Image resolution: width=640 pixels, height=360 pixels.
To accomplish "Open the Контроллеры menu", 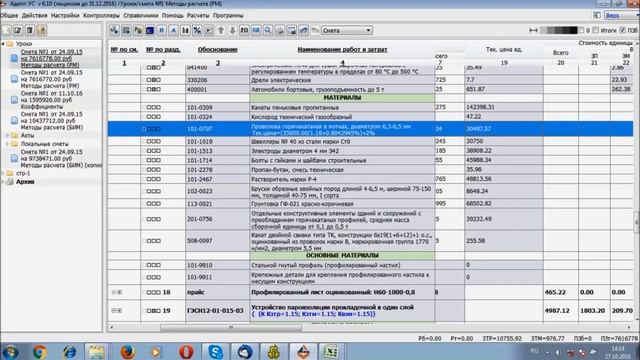I will tap(101, 16).
